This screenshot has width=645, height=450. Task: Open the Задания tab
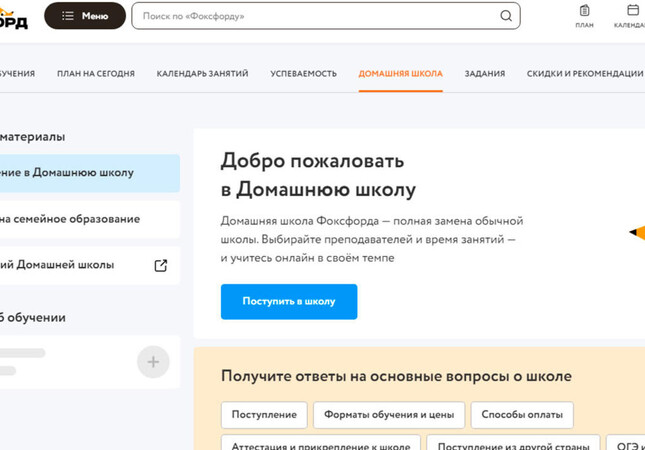(x=485, y=74)
